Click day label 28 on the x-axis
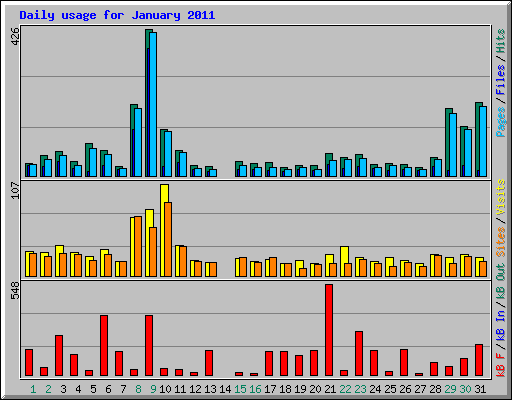Image resolution: width=512 pixels, height=400 pixels. 435,389
